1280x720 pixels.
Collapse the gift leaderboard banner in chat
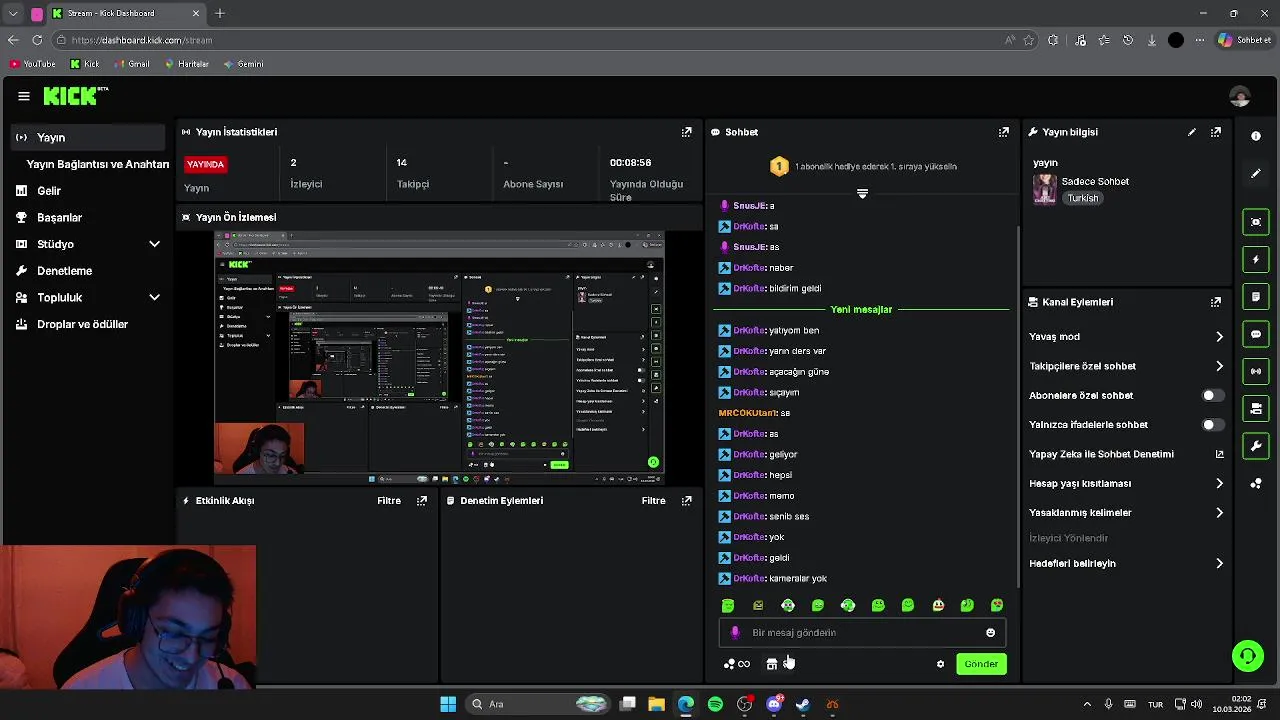click(x=862, y=194)
